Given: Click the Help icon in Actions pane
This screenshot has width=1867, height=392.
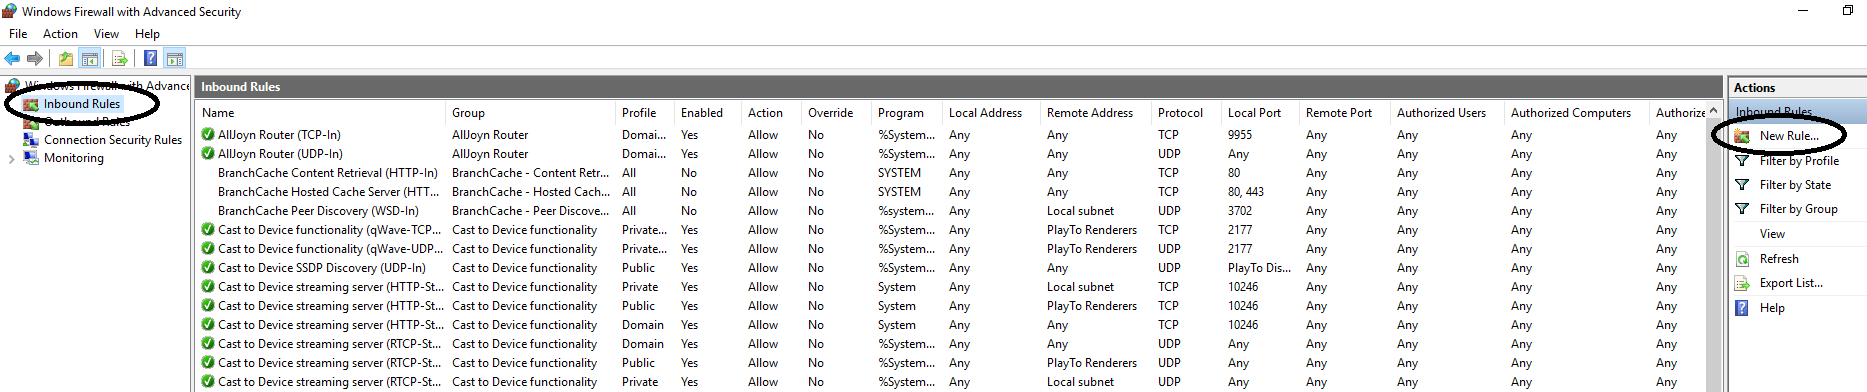Looking at the screenshot, I should [x=1741, y=308].
